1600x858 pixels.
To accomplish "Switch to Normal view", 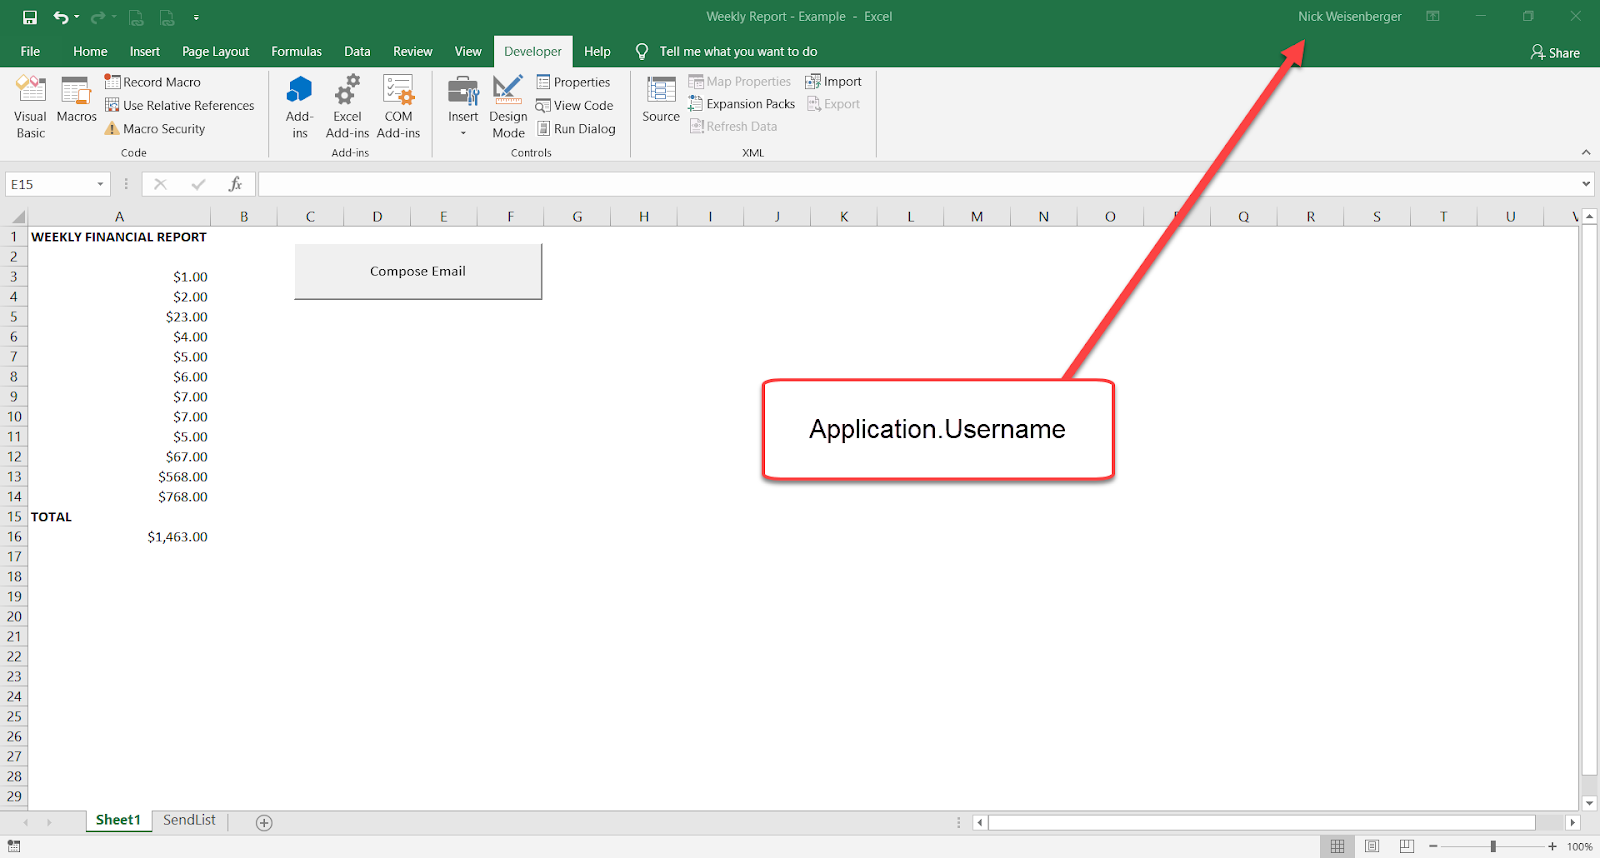I will click(1337, 846).
